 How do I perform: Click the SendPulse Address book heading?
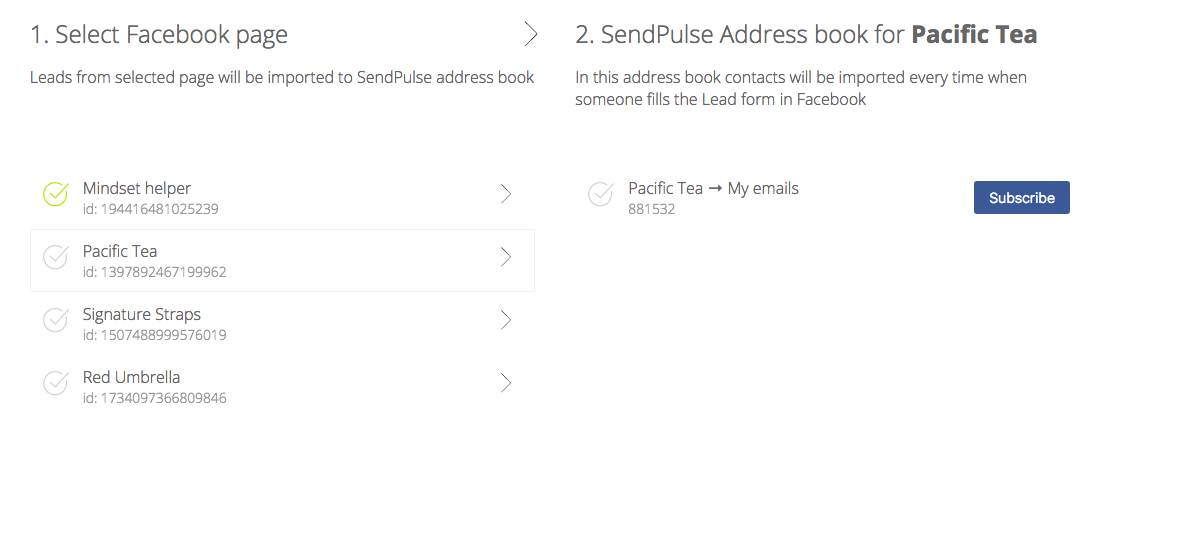(806, 35)
